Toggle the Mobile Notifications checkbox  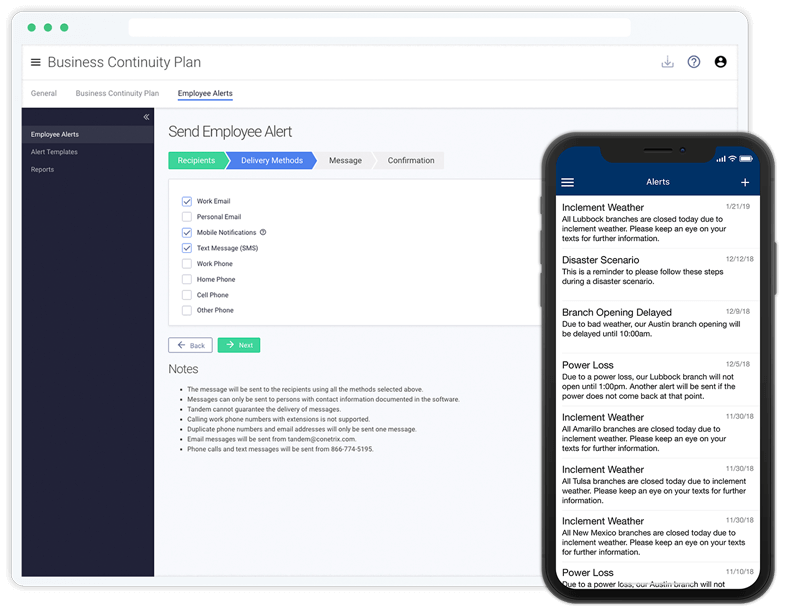(x=187, y=232)
